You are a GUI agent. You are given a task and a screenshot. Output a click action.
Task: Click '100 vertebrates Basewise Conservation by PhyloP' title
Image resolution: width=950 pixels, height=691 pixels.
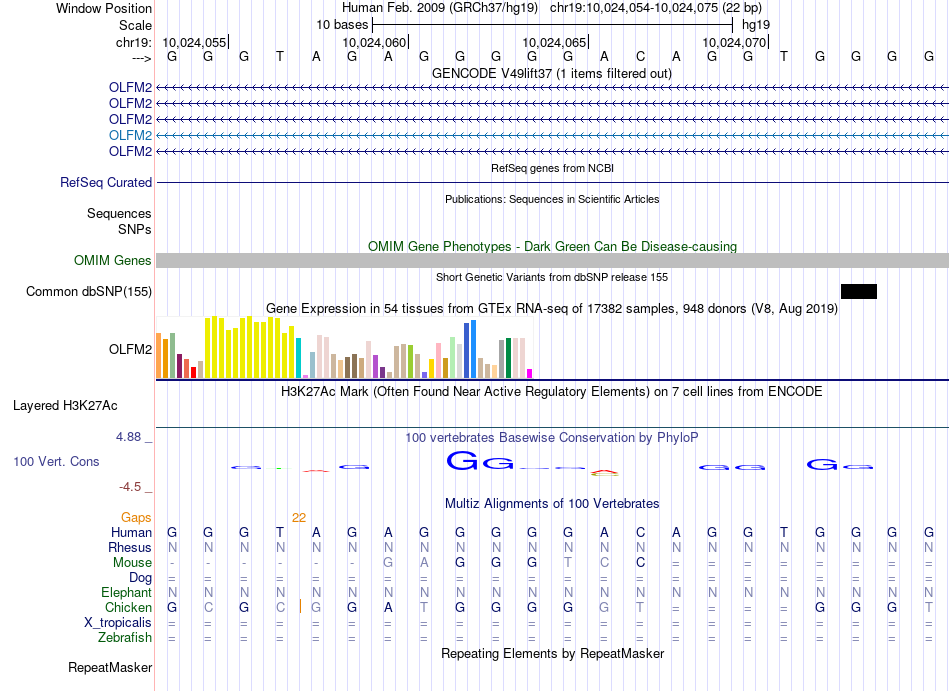tap(552, 437)
